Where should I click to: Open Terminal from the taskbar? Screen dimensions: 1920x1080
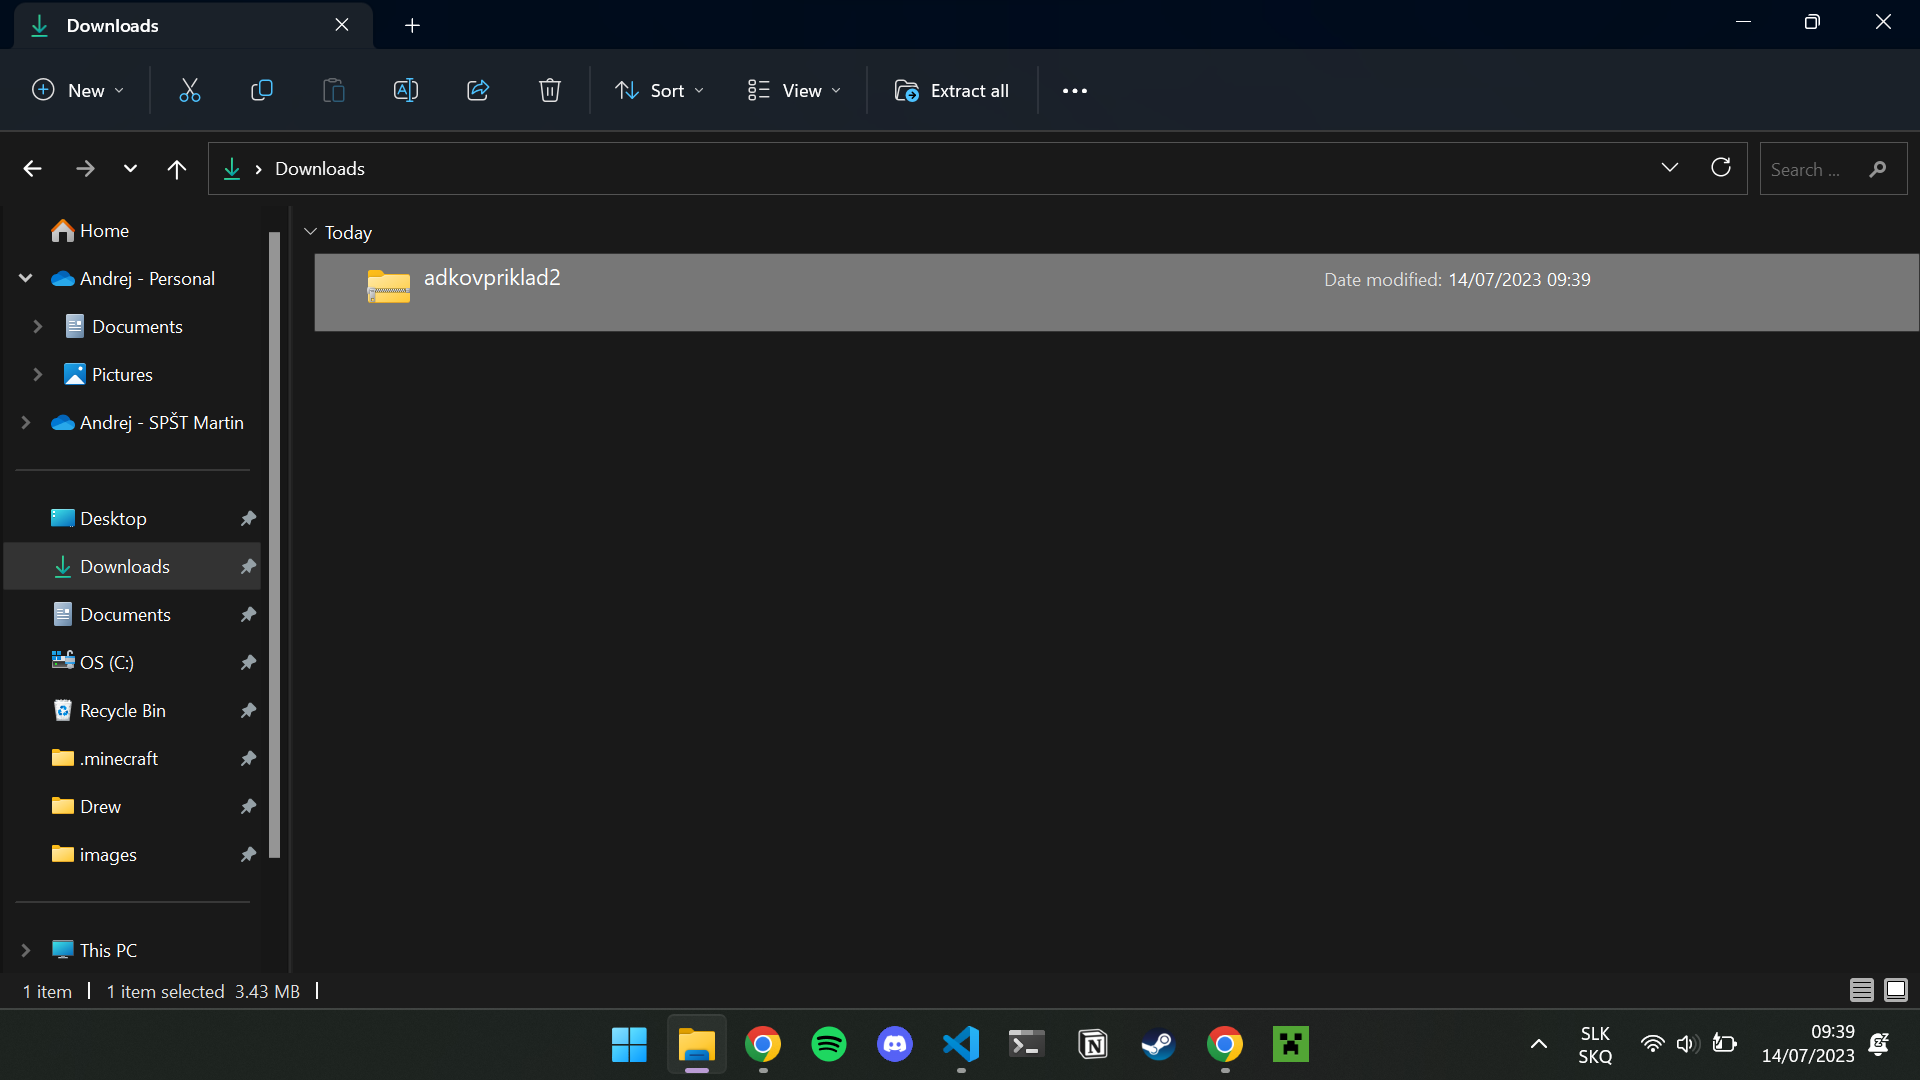coord(1027,1045)
